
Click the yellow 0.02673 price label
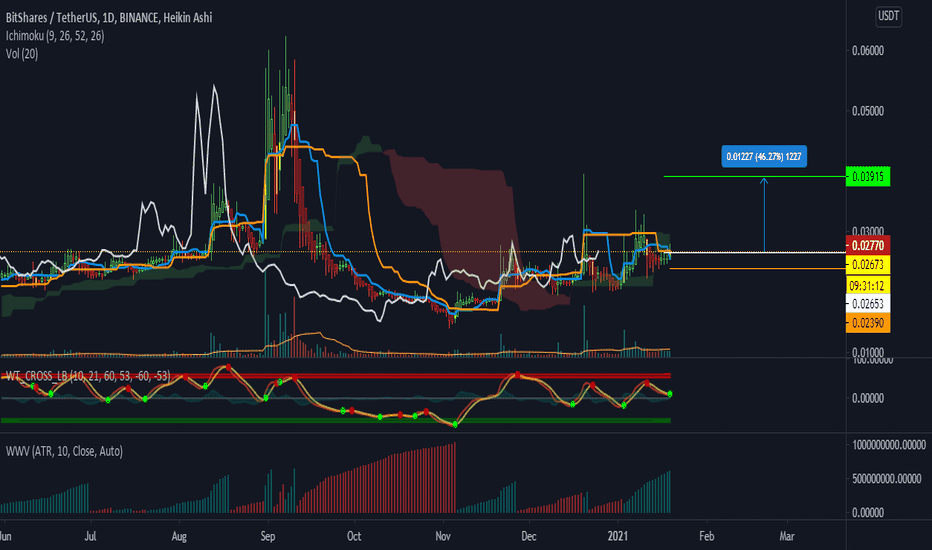click(x=868, y=265)
